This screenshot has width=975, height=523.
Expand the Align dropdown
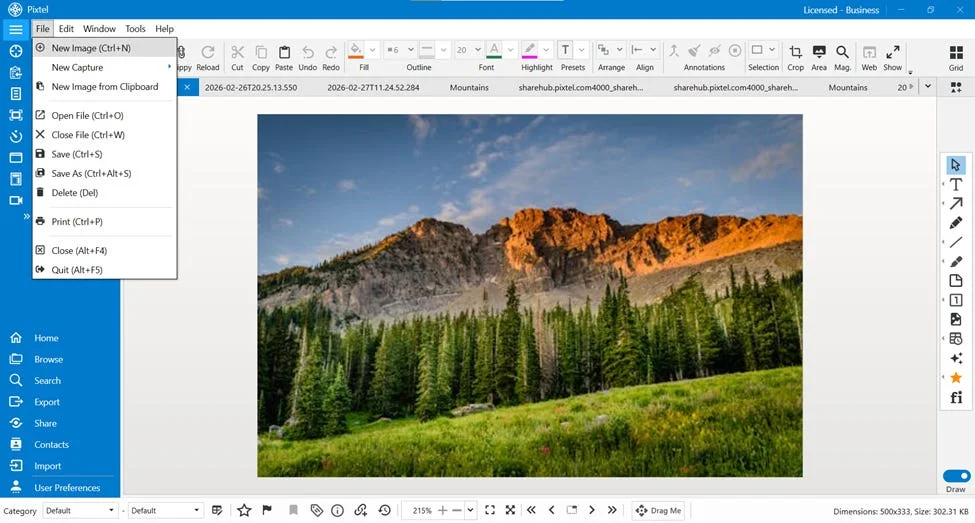click(653, 50)
